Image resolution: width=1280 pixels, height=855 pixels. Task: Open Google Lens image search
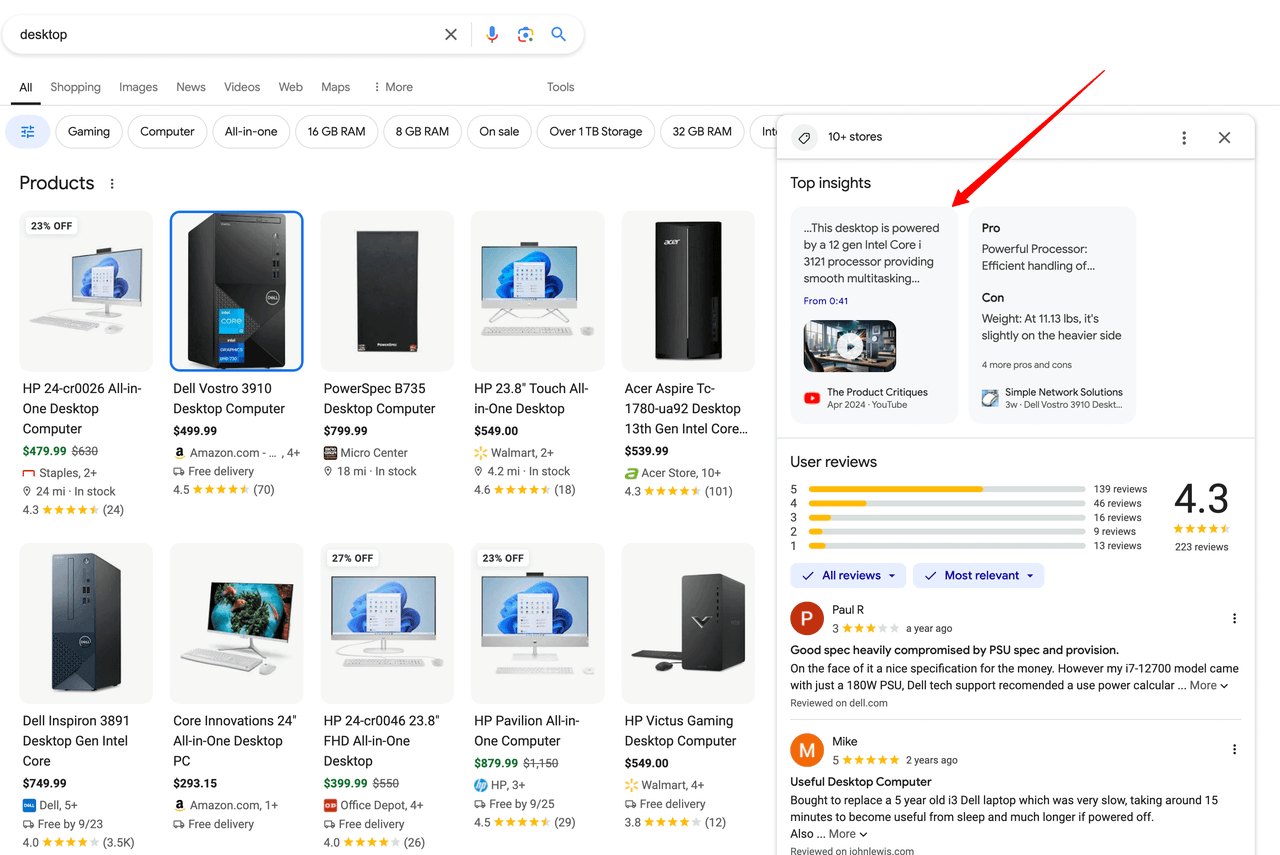point(525,35)
